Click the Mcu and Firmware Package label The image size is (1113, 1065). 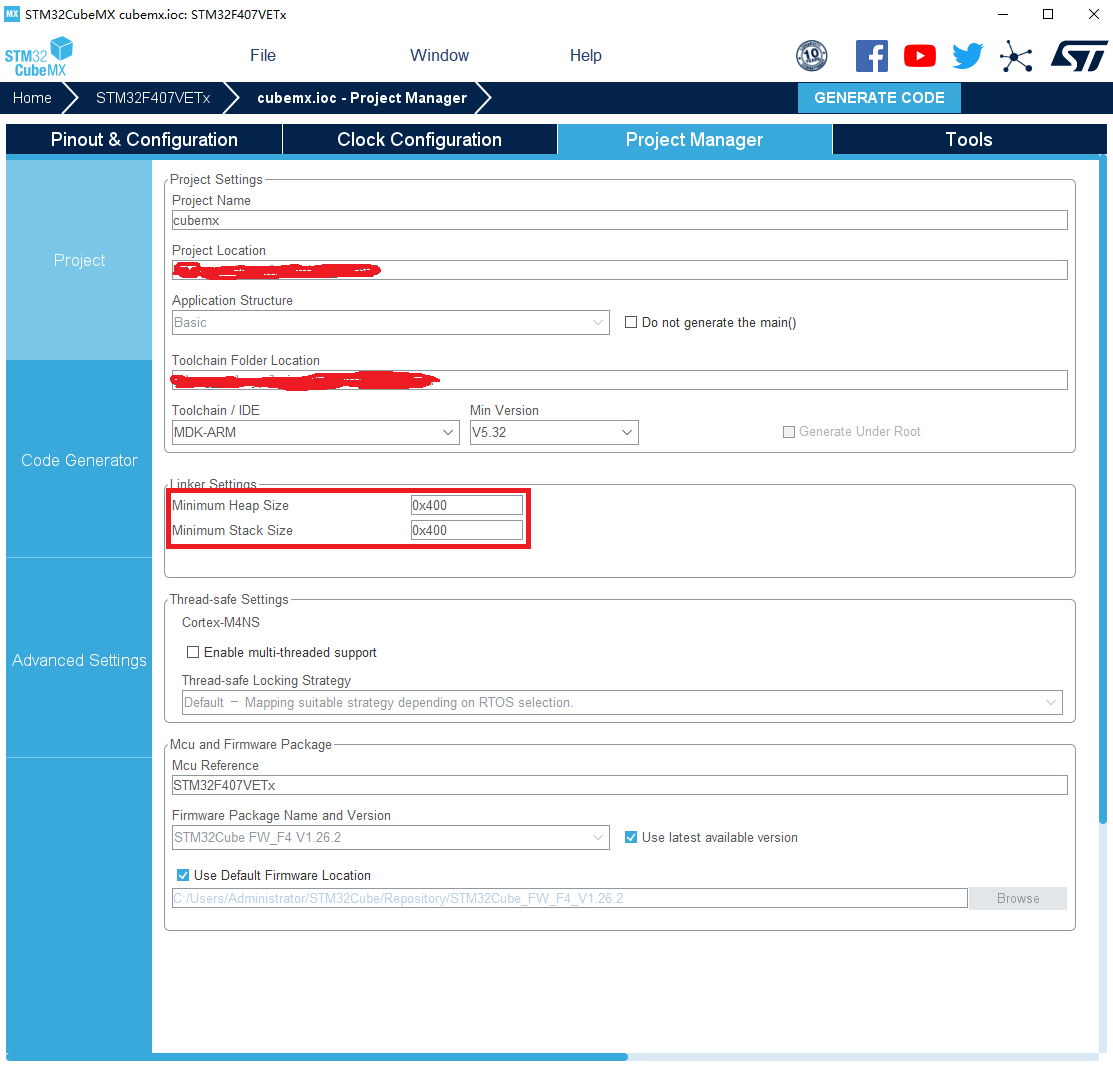[x=251, y=744]
